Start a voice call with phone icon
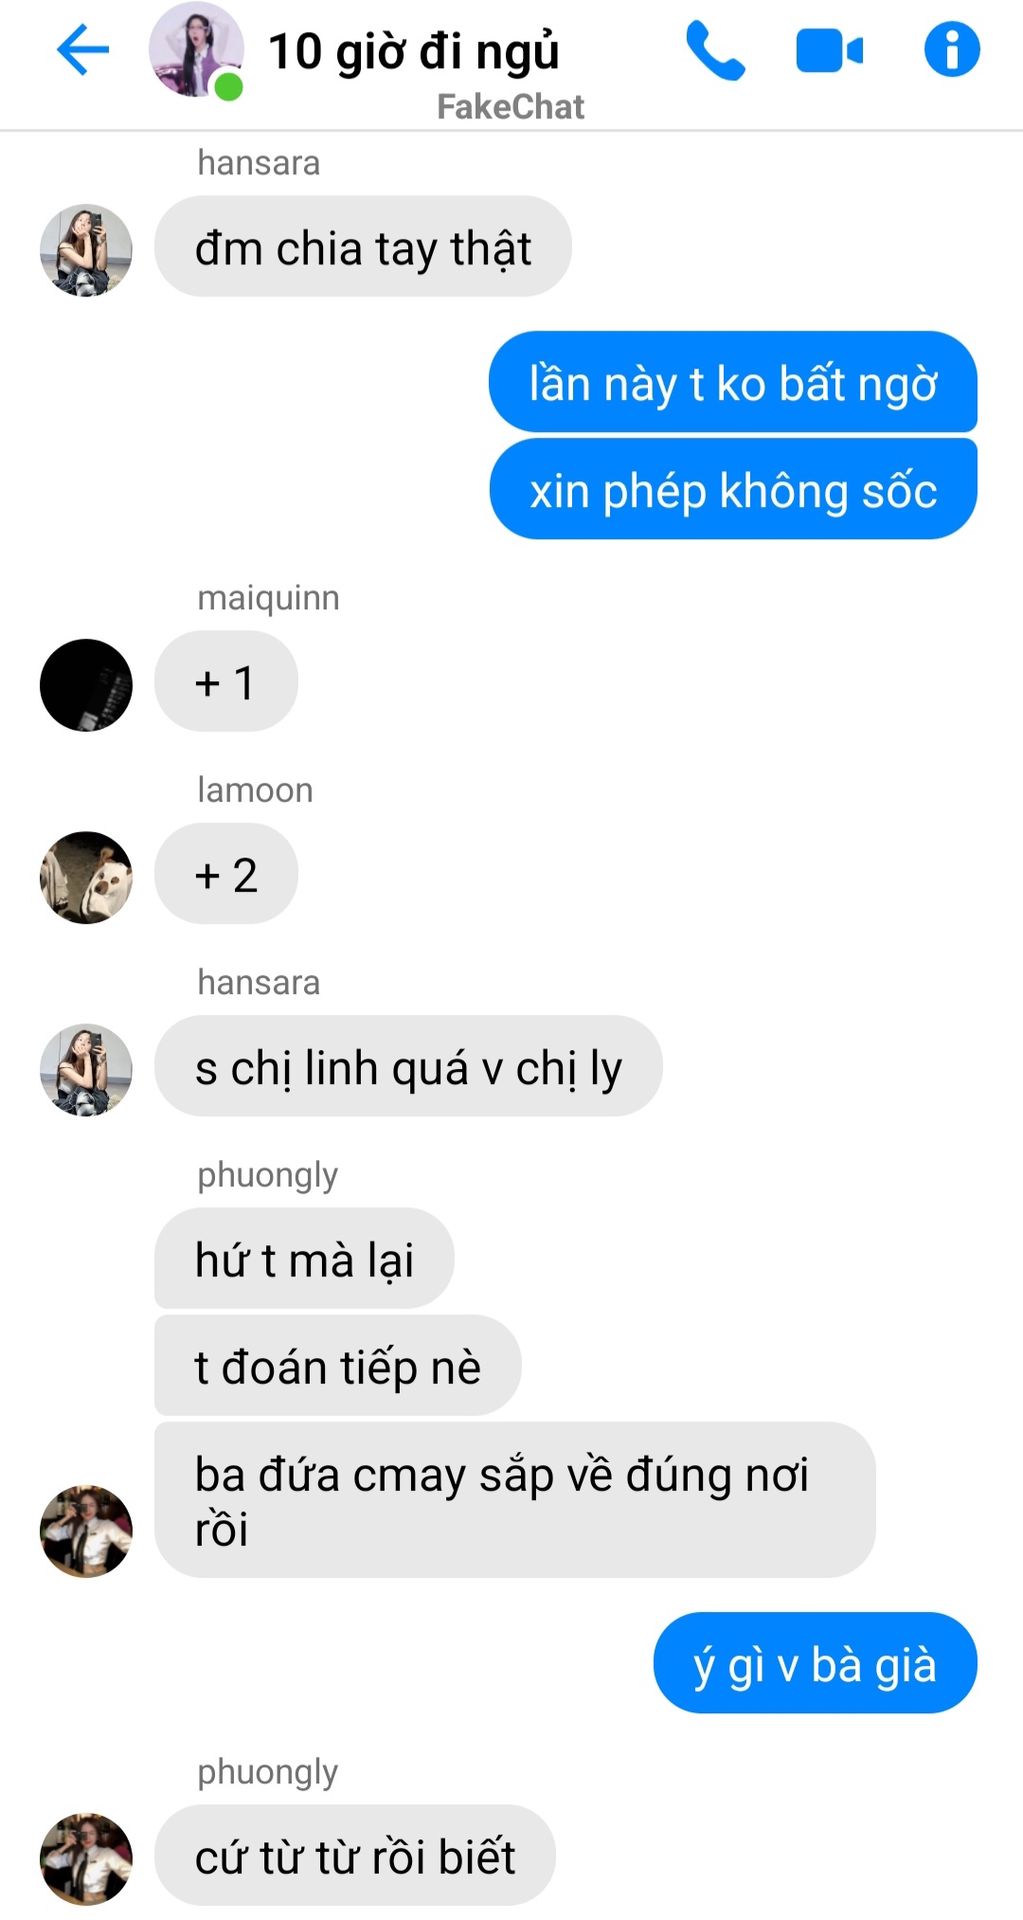Screen dimensions: 1023x1920 click(715, 51)
